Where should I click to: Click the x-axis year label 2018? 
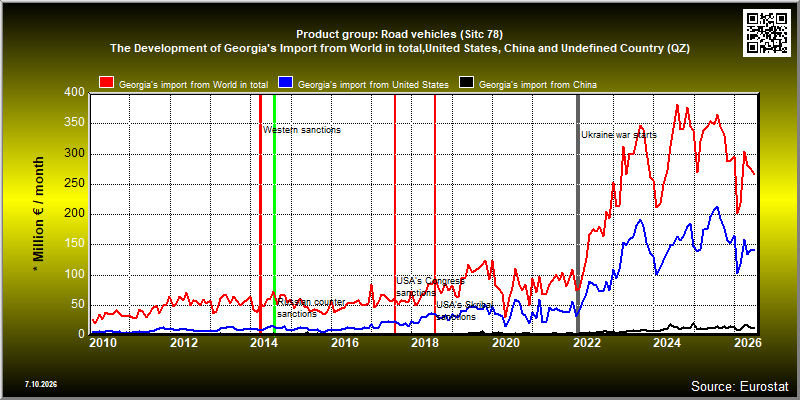point(426,342)
